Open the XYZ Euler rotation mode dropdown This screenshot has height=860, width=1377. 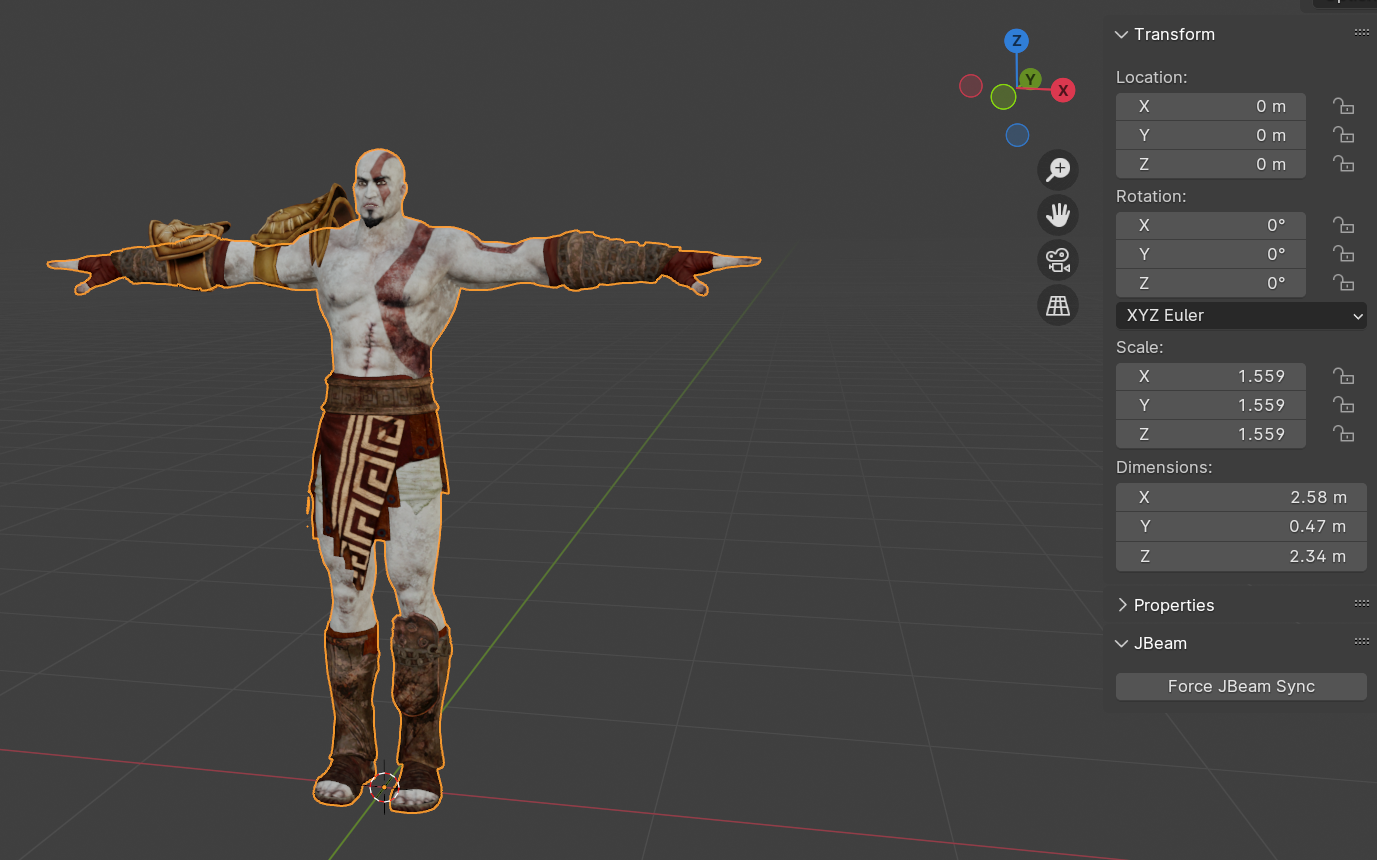1241,315
